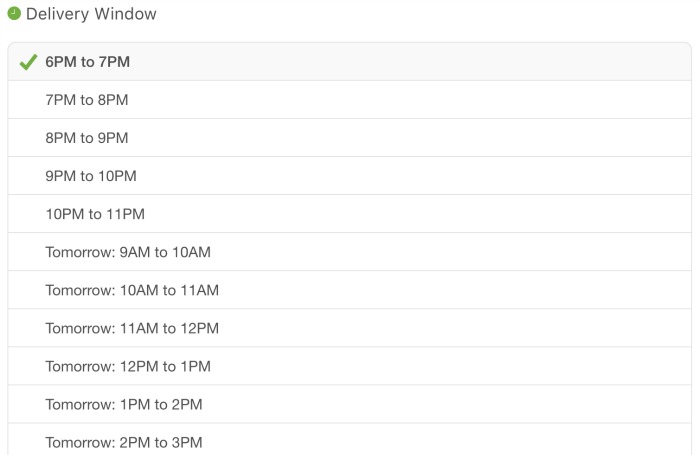Switch delivery to Tomorrow: 1PM to 2PM
The width and height of the screenshot is (700, 455).
click(x=124, y=404)
